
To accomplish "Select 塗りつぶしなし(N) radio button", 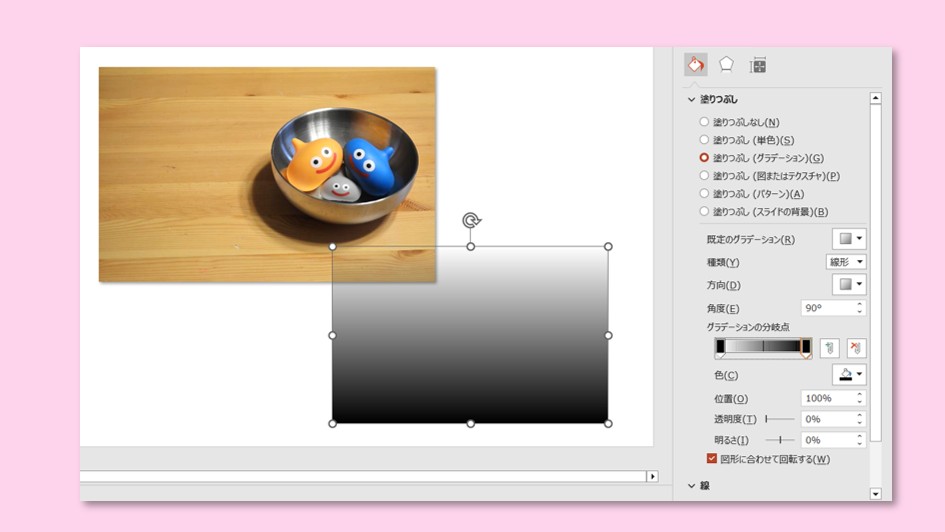I will (x=704, y=122).
